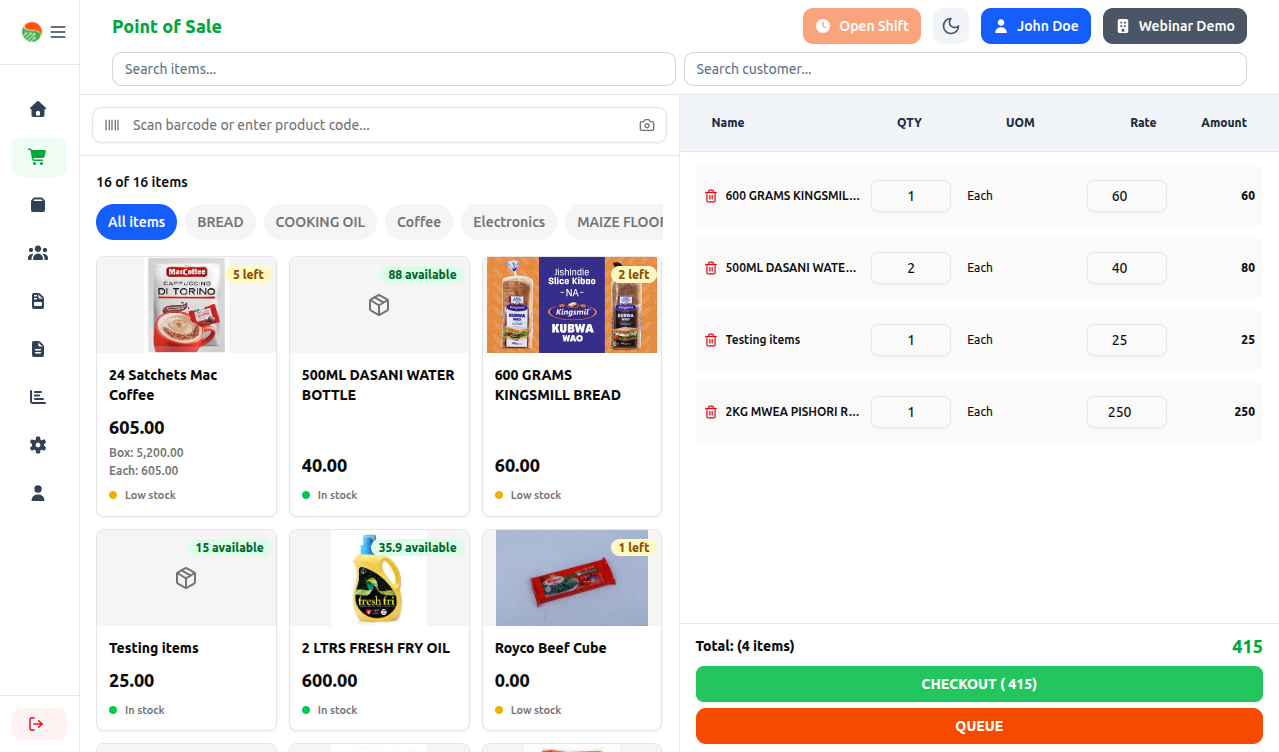The image size is (1279, 752).
Task: Click the camera barcode scan icon
Action: [647, 125]
